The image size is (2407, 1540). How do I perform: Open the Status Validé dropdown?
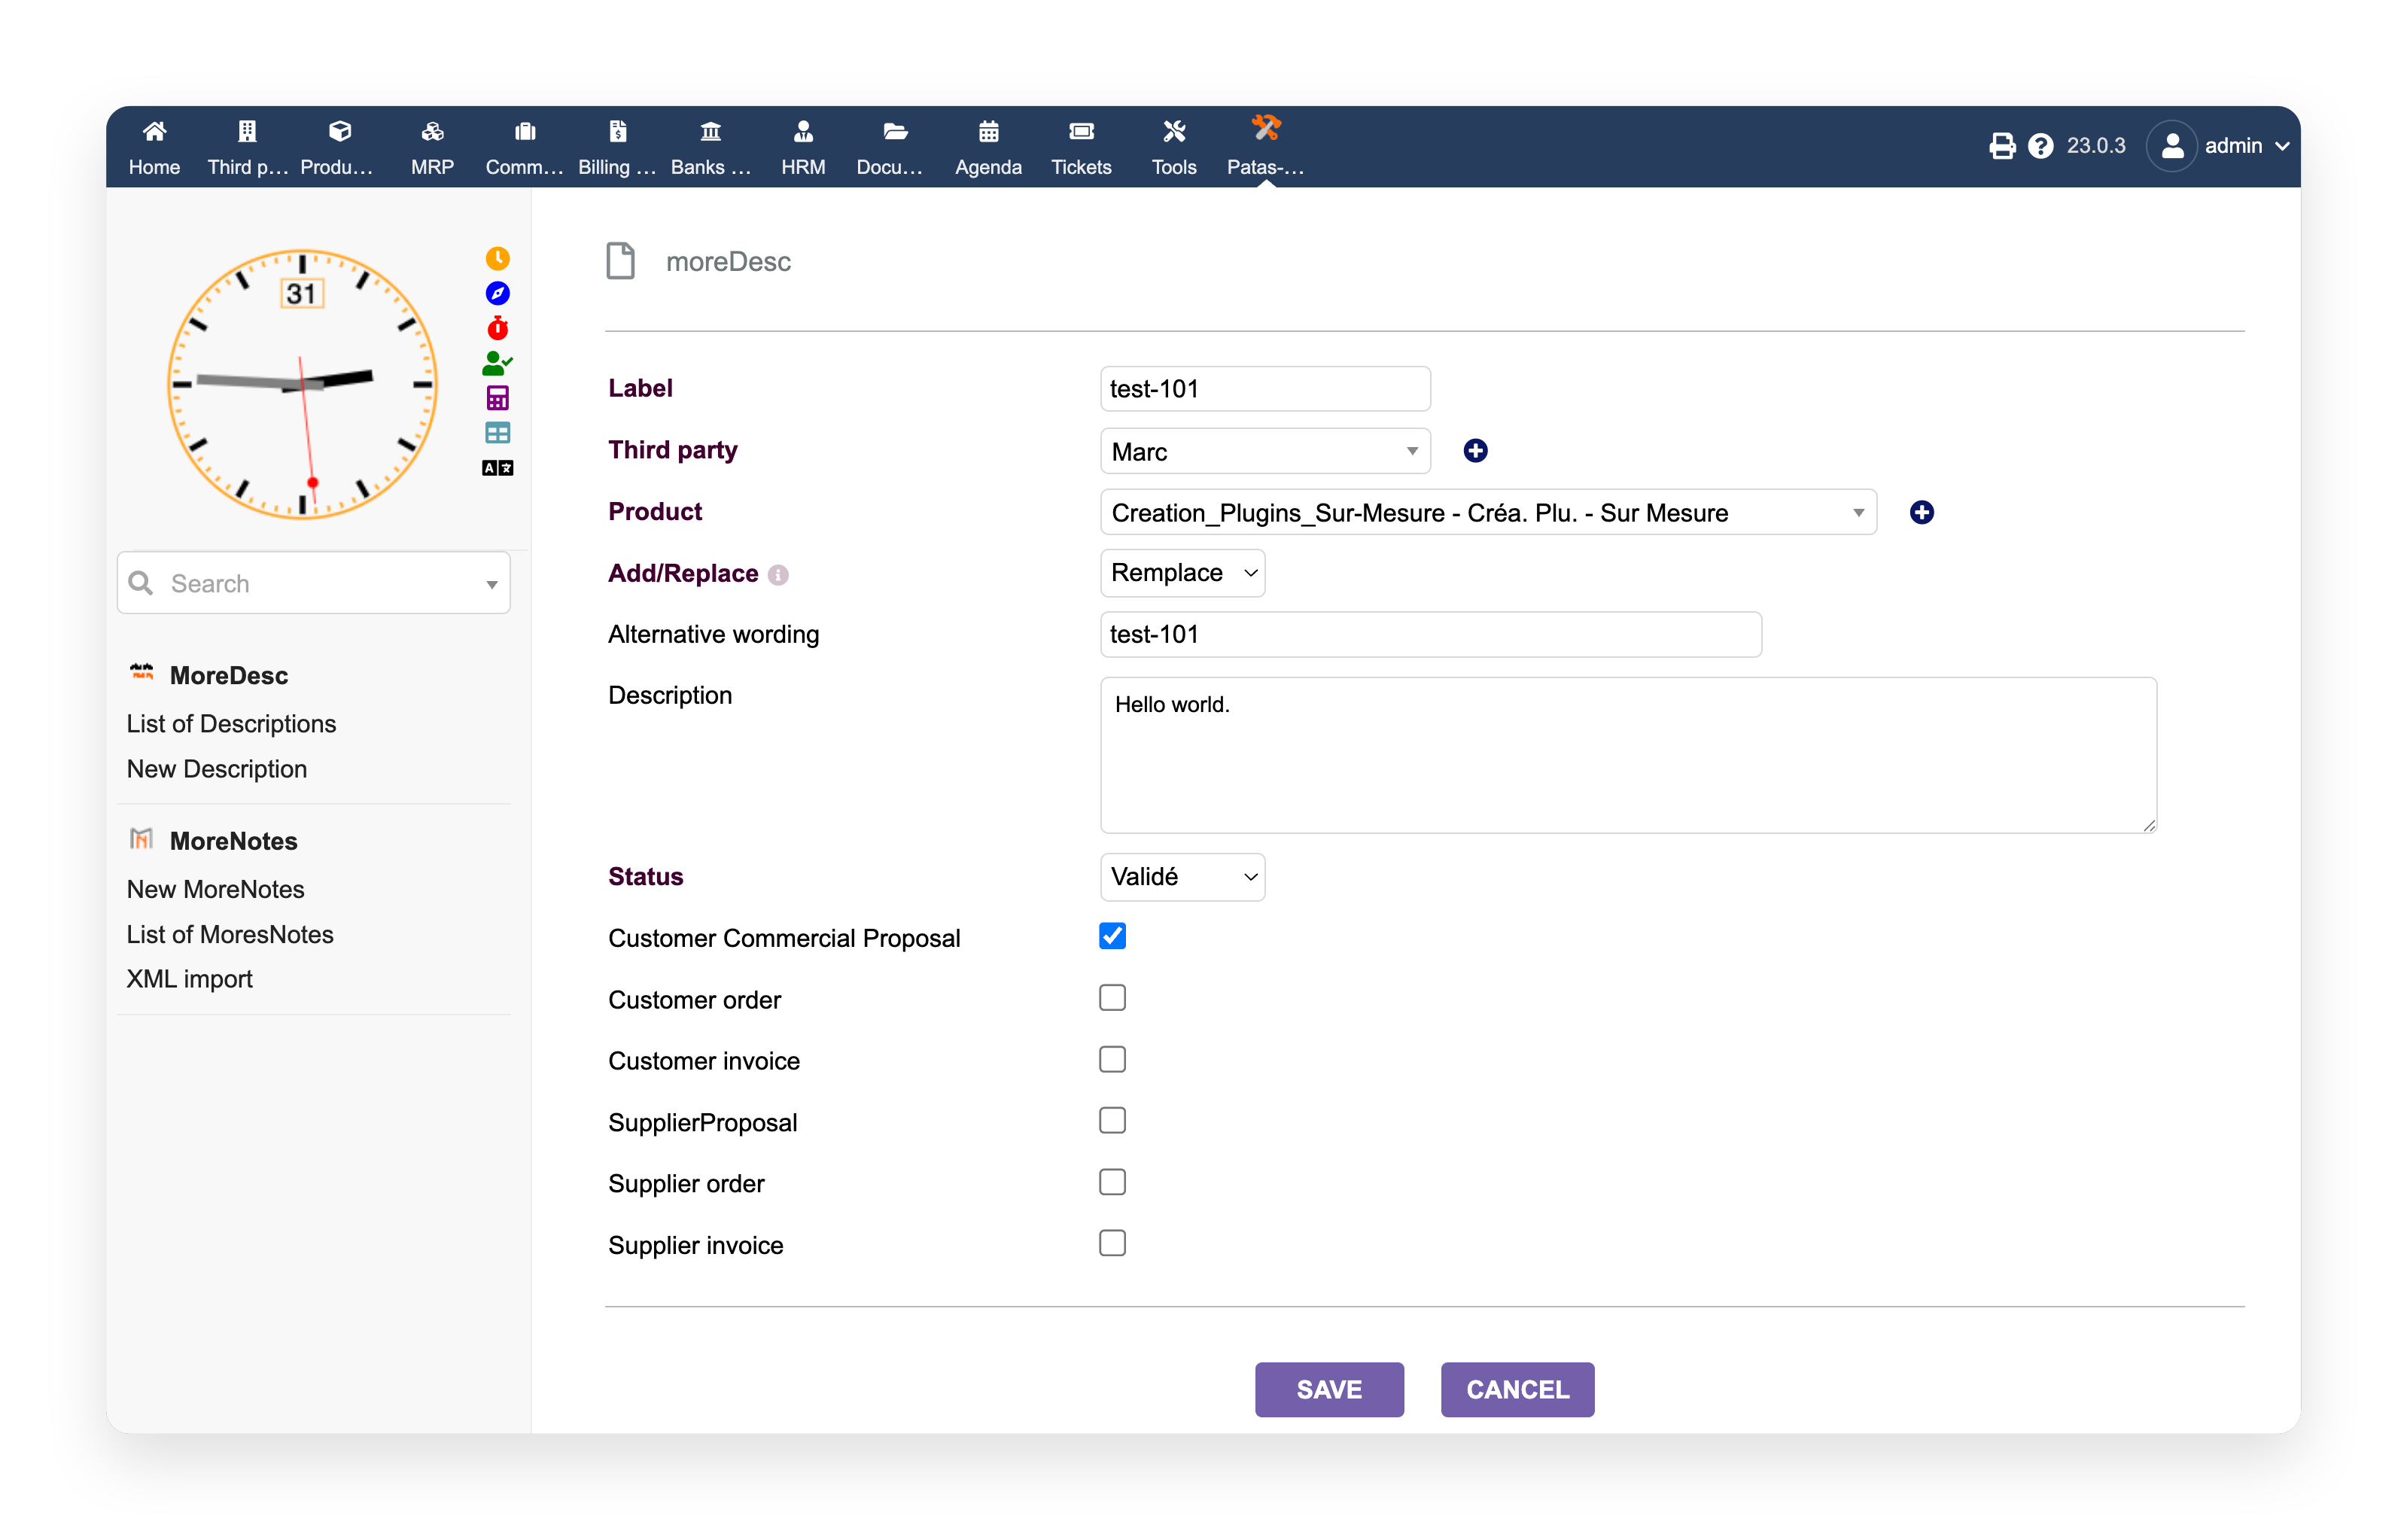pos(1182,877)
